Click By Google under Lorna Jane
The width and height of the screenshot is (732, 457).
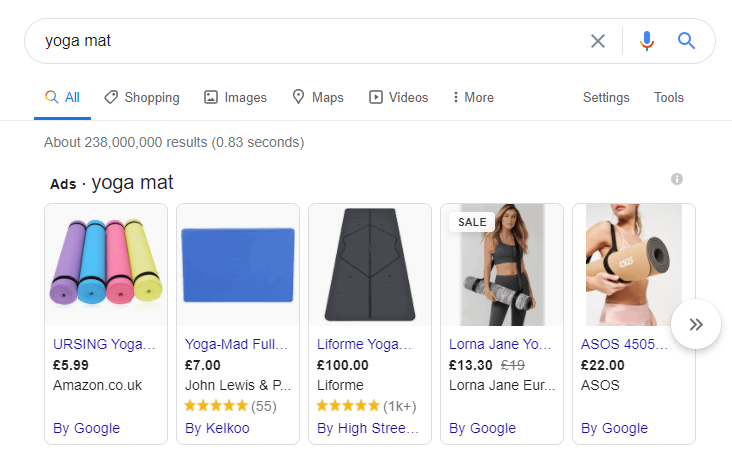click(482, 428)
